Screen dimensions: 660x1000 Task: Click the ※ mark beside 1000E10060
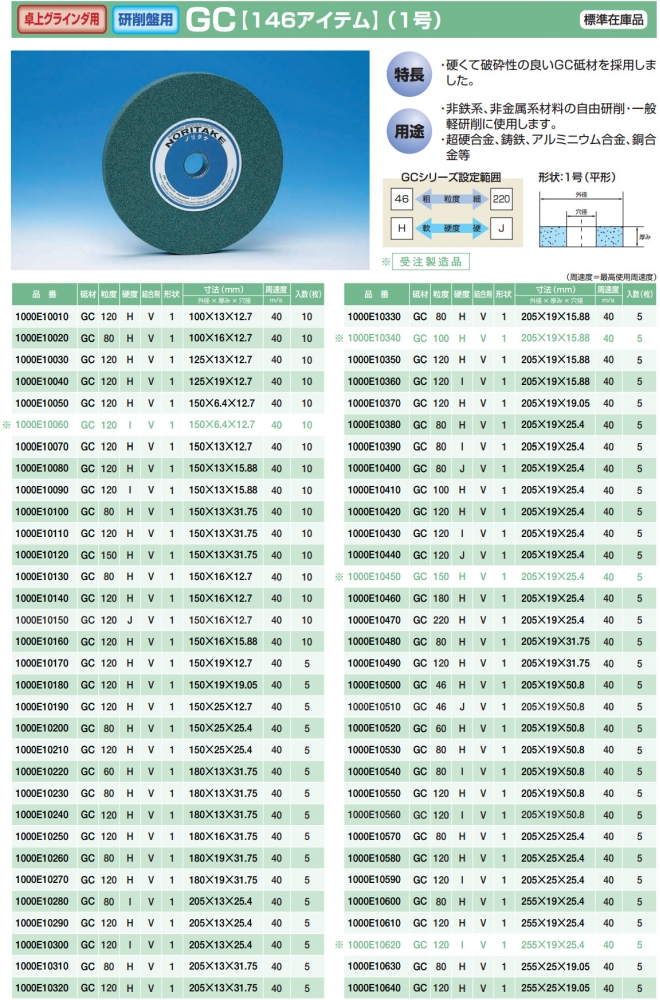point(6,425)
